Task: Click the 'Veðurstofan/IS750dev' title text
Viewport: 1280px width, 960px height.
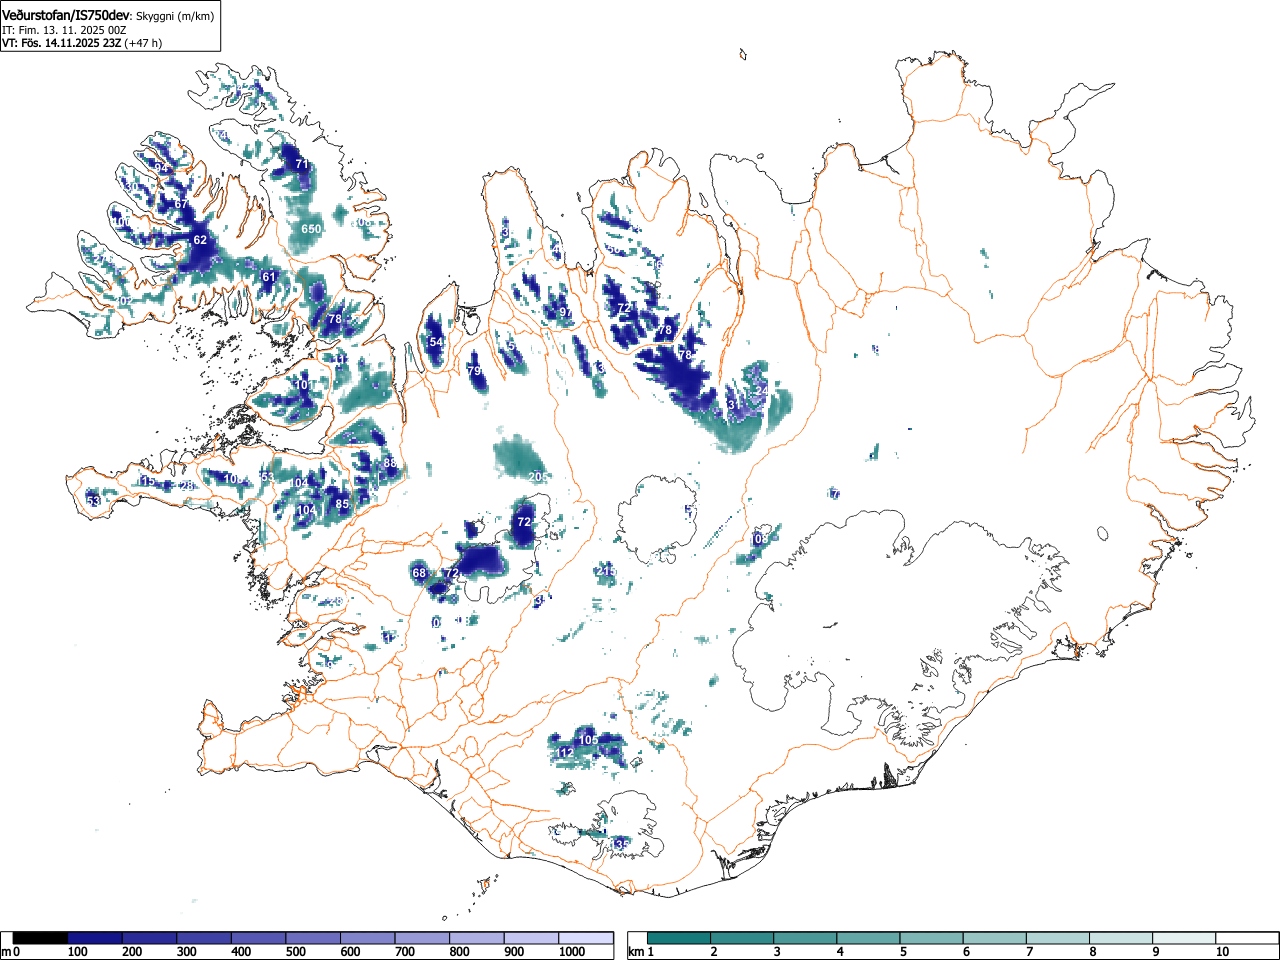Action: click(x=66, y=15)
